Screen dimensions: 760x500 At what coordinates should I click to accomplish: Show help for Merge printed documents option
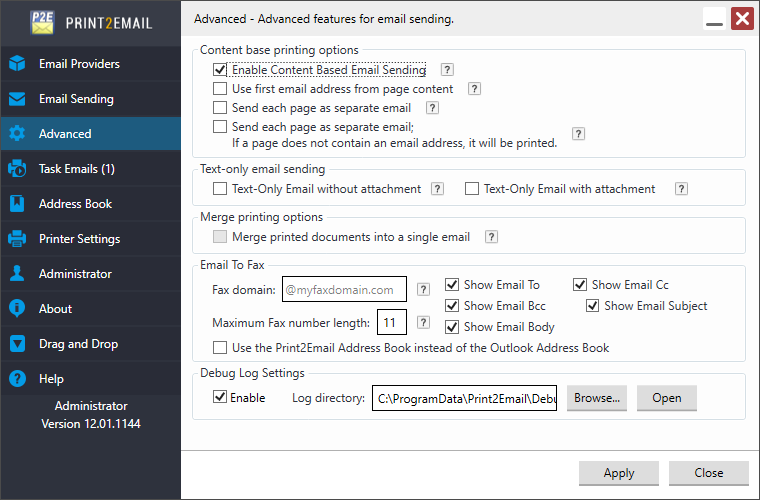tap(491, 236)
